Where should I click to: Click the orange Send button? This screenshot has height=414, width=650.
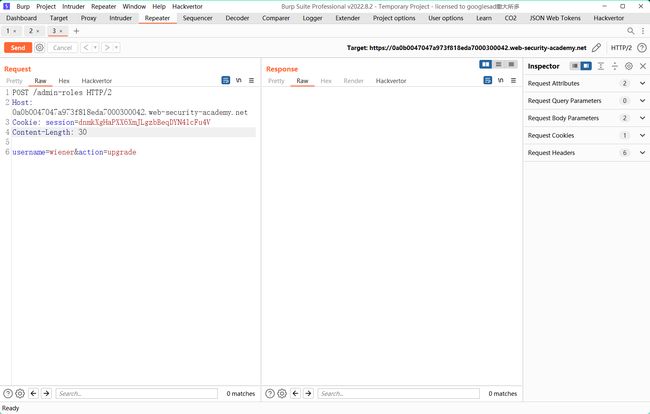(x=18, y=47)
